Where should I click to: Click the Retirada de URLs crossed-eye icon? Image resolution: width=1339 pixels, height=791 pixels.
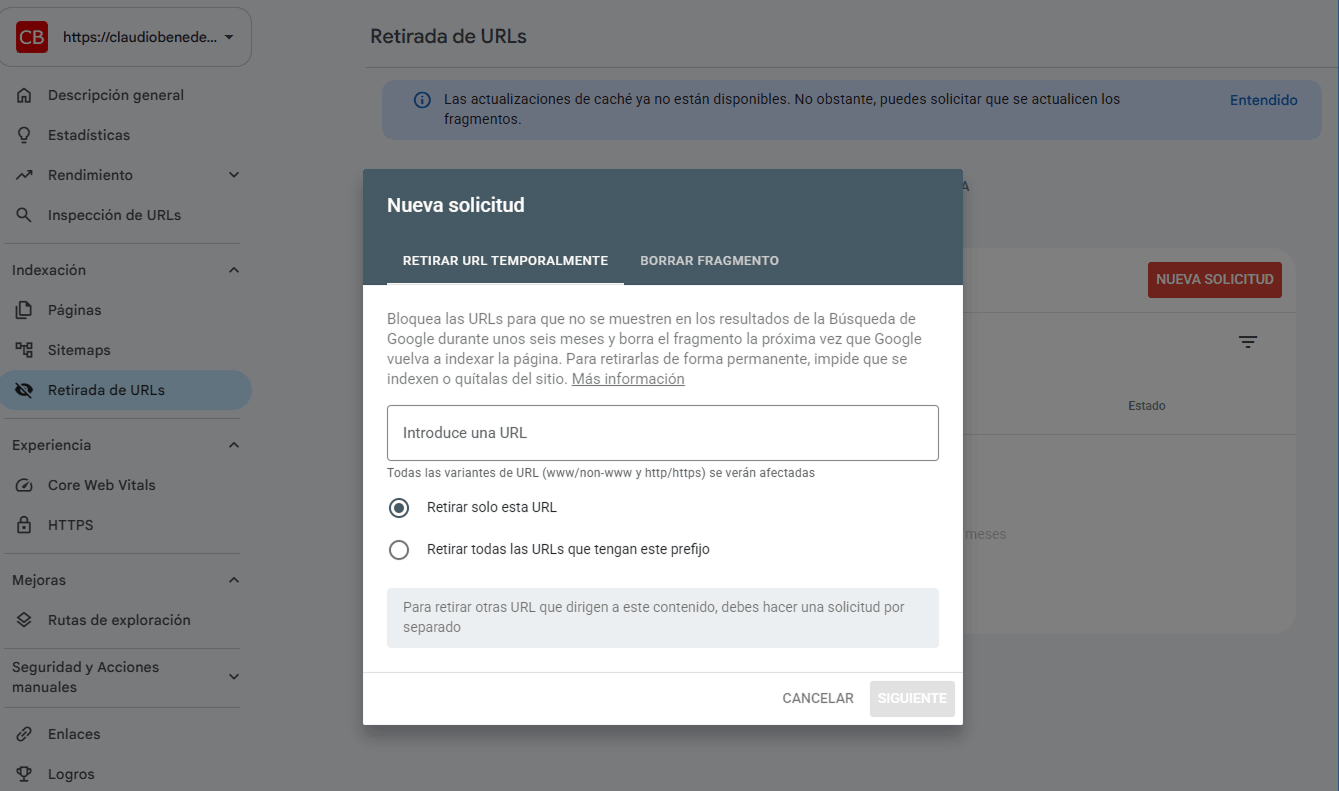(x=25, y=390)
